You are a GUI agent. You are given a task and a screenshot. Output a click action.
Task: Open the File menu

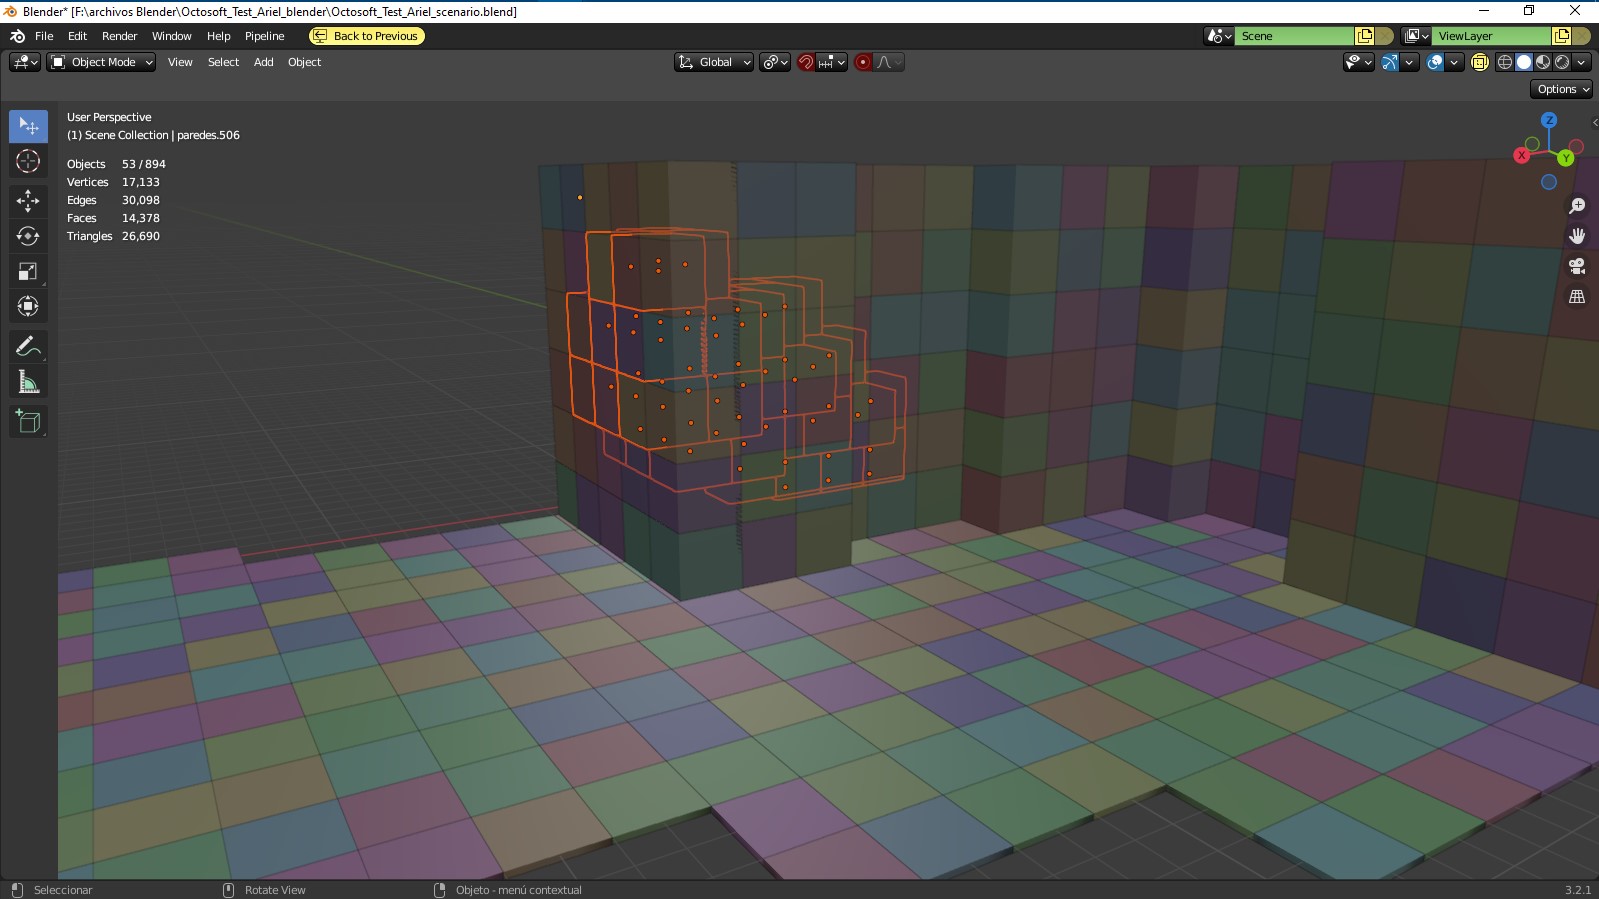click(x=44, y=36)
